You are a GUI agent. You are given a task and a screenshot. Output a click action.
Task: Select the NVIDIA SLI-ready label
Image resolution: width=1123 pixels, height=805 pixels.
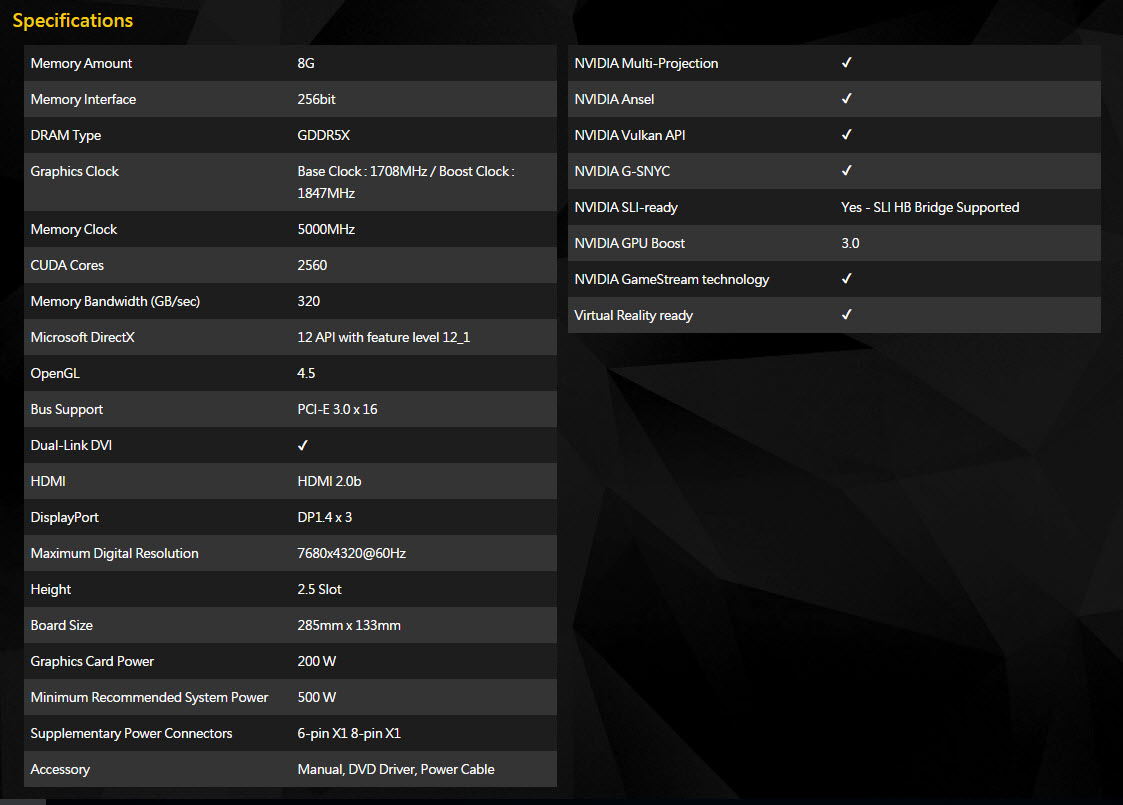click(625, 208)
